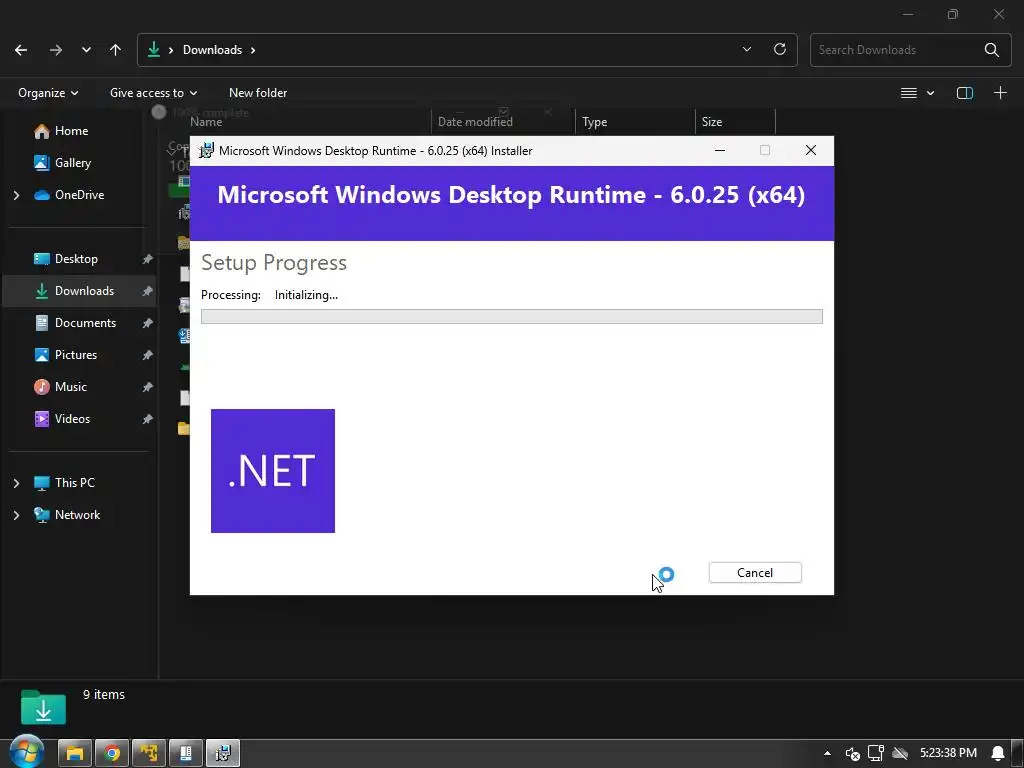Click the pin icon beside Documents

click(x=148, y=323)
